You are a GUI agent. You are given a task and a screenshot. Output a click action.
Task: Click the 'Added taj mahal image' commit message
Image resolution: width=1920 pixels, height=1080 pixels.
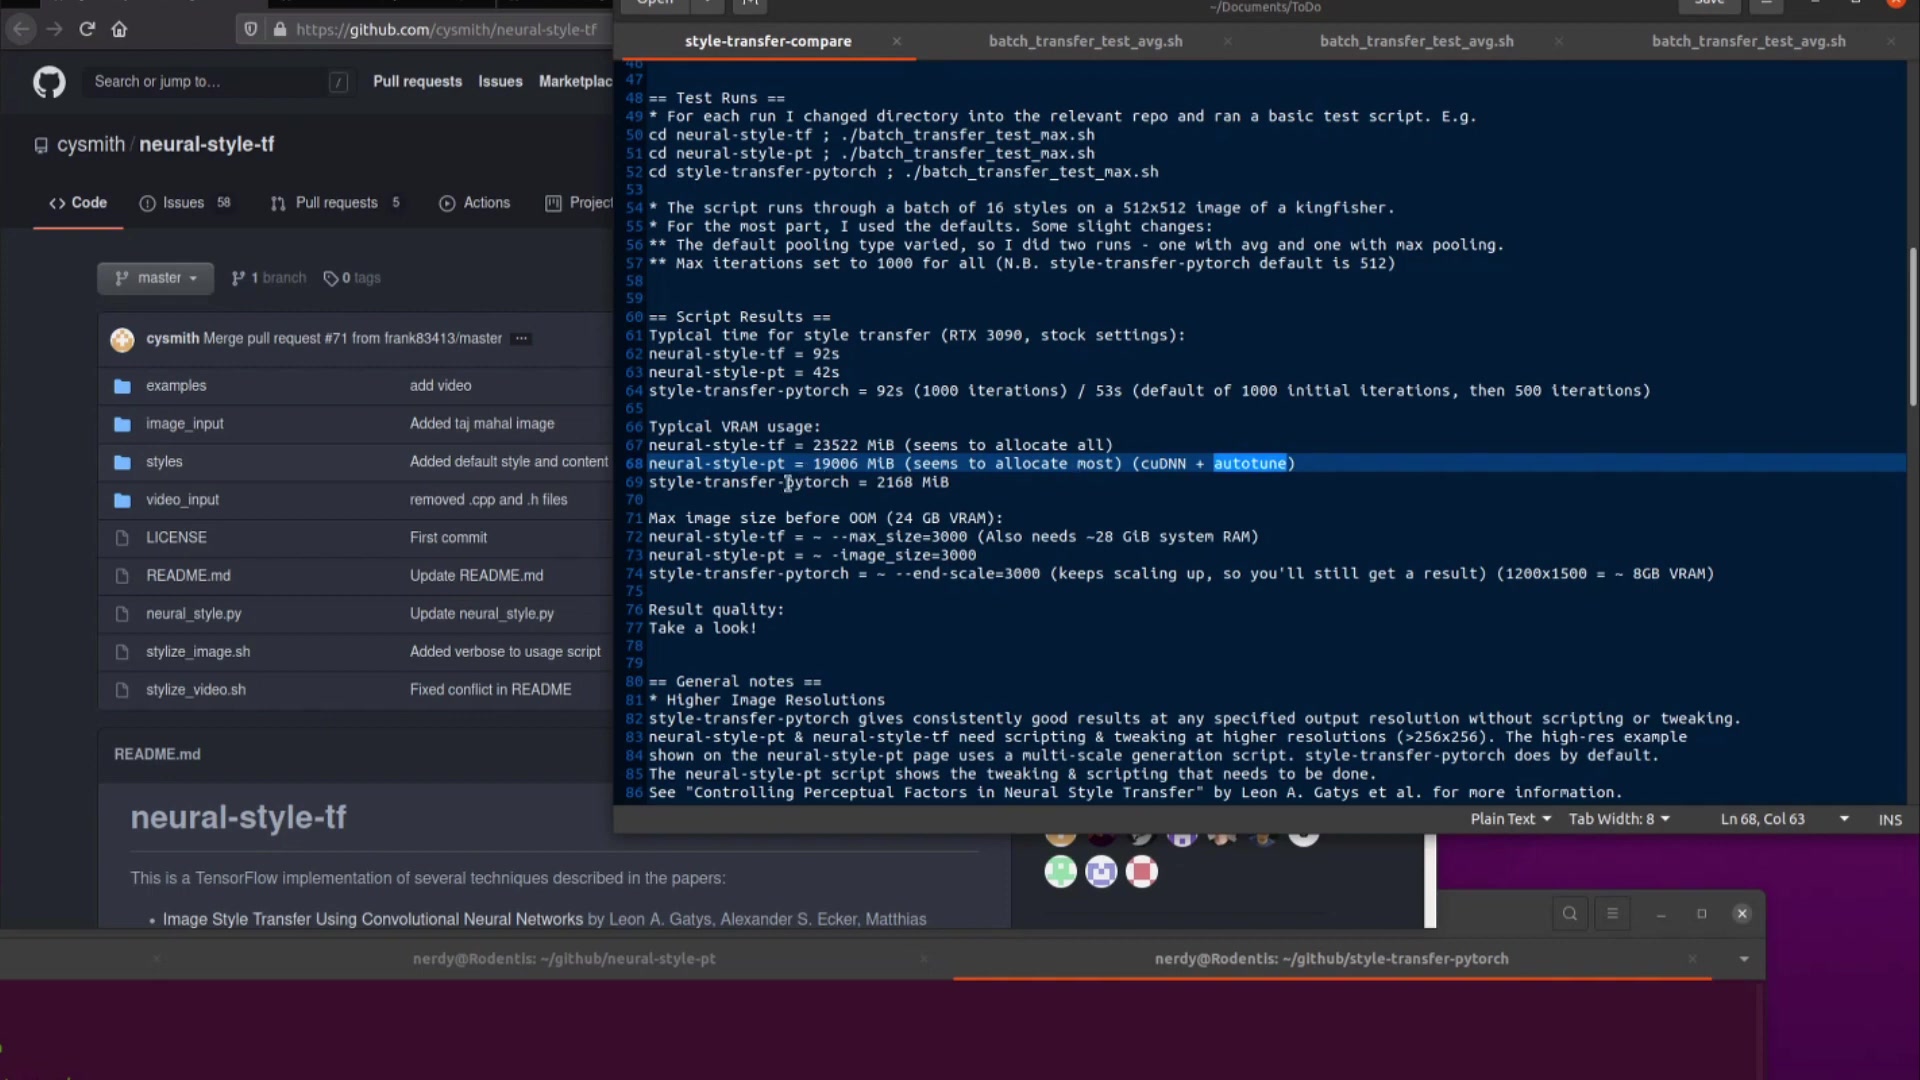(482, 424)
